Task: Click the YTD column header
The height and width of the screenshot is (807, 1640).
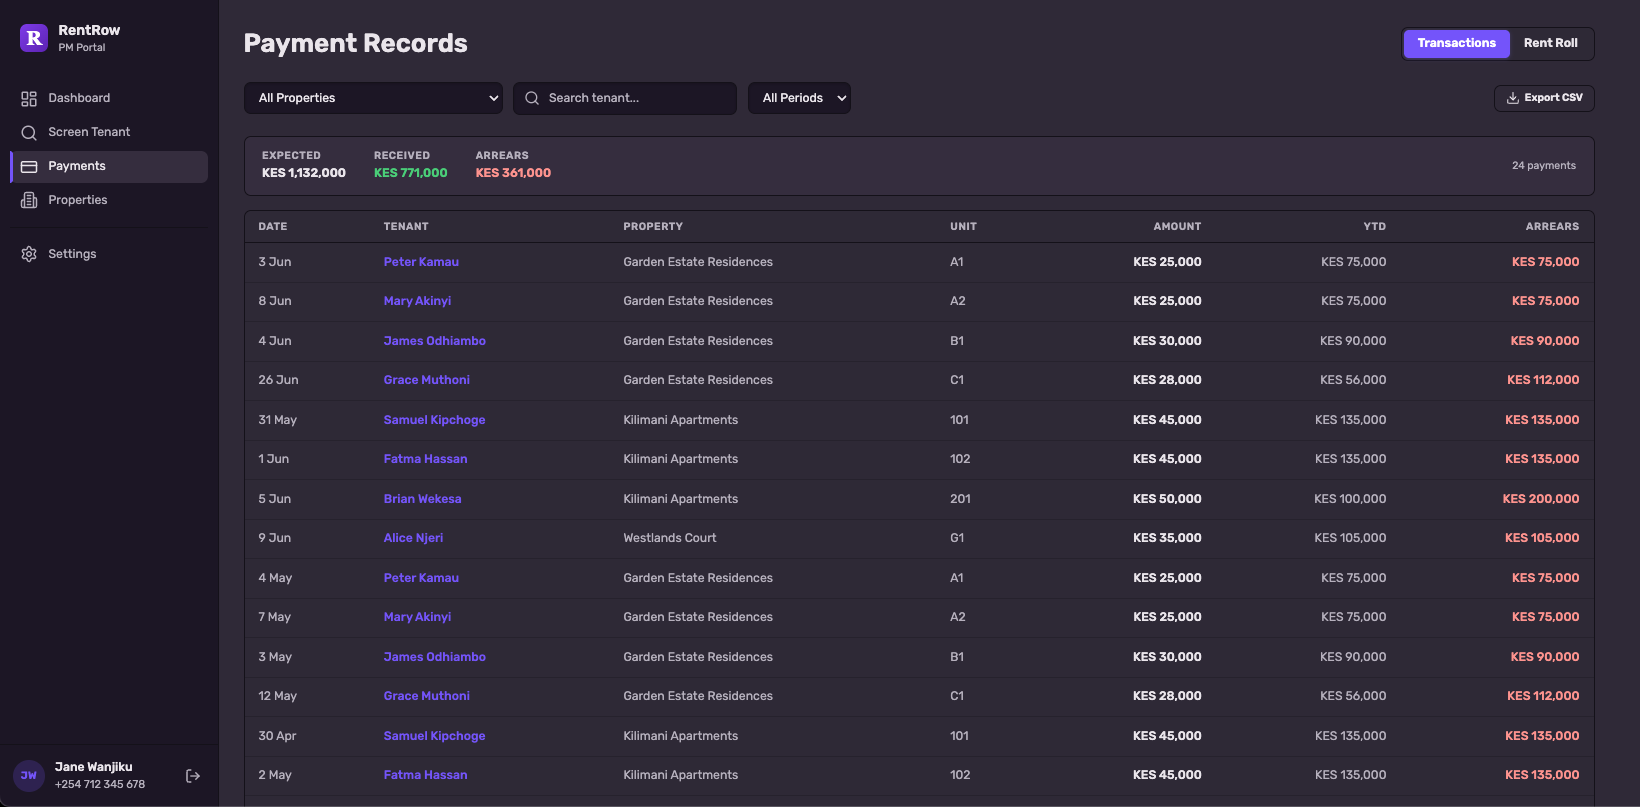Action: [x=1375, y=227]
